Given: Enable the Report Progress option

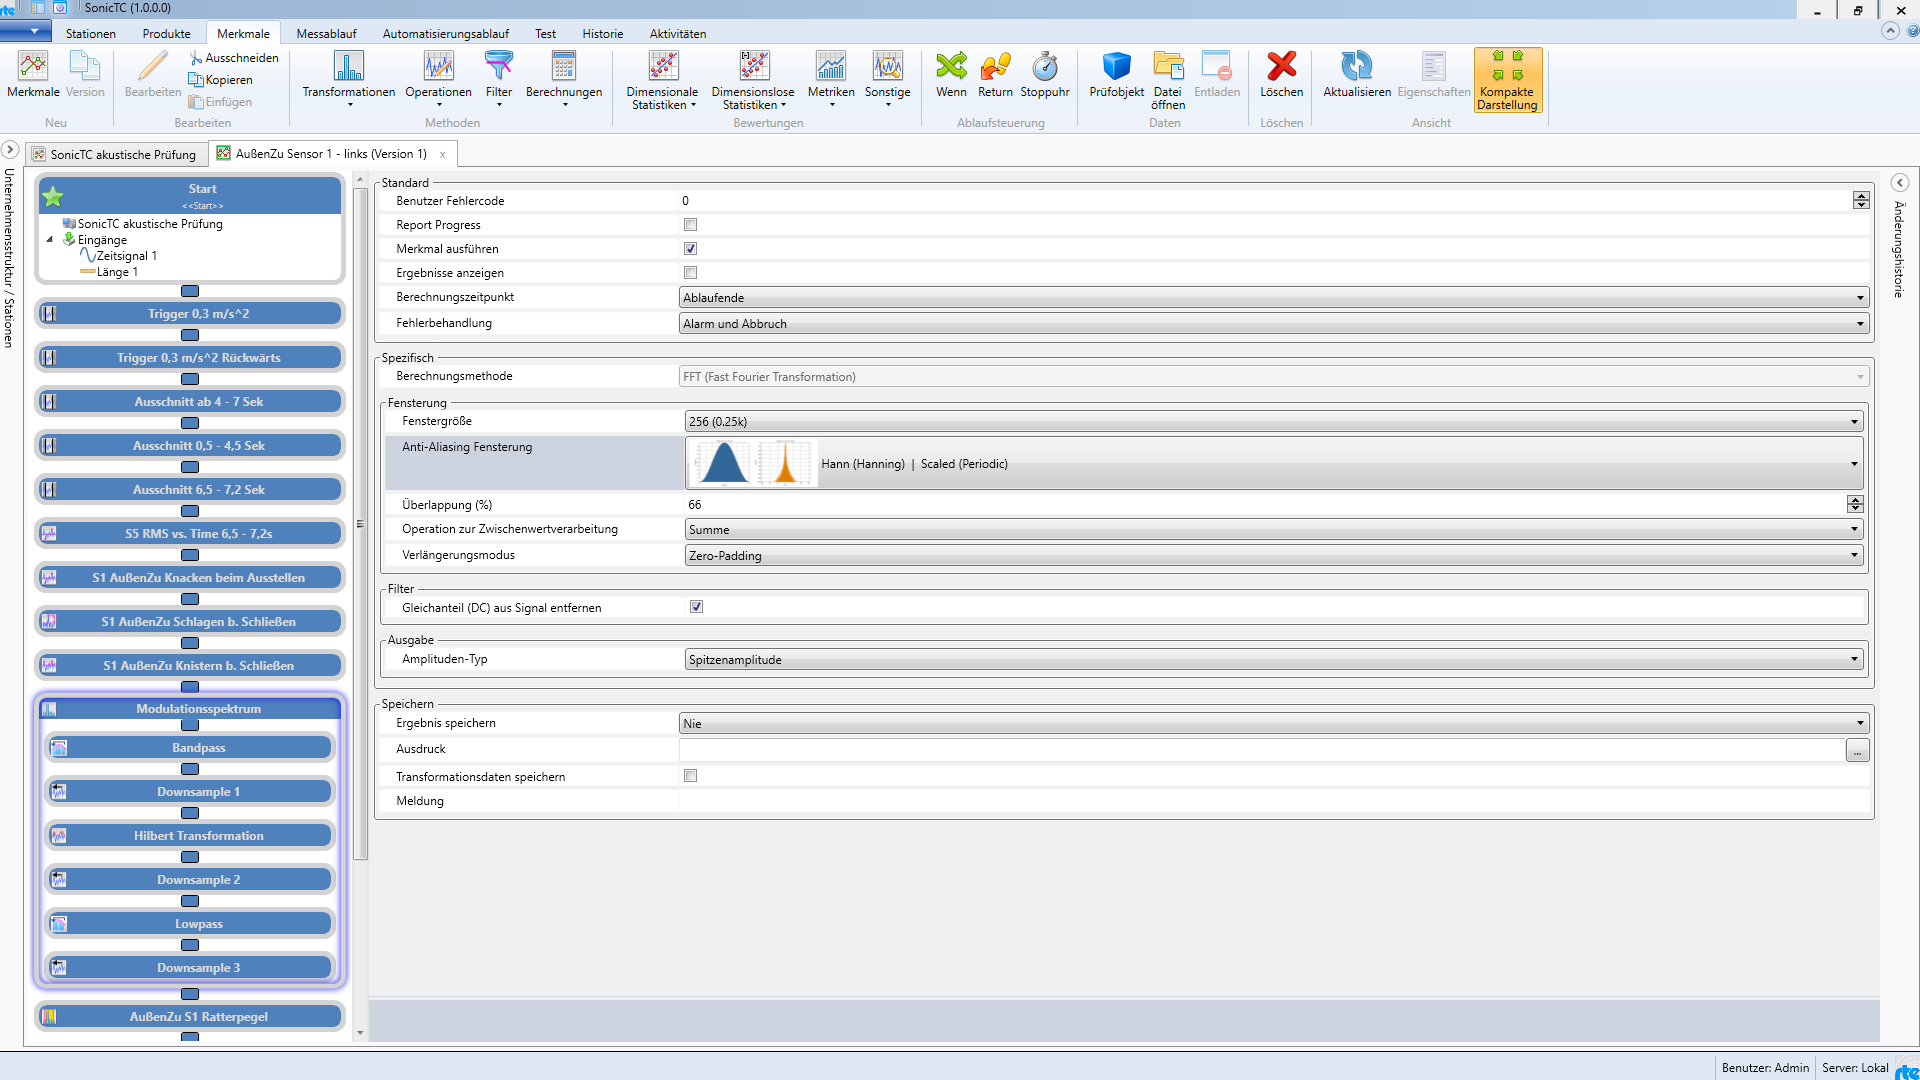Looking at the screenshot, I should pos(690,224).
